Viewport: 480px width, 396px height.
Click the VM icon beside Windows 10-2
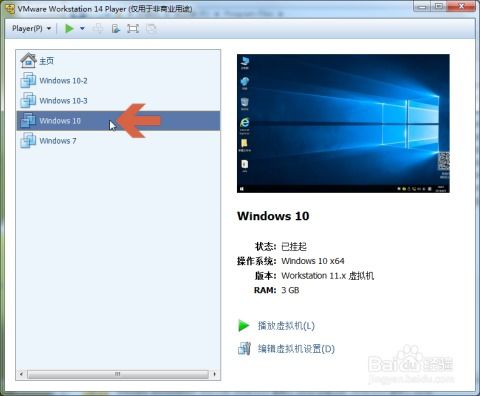click(28, 80)
